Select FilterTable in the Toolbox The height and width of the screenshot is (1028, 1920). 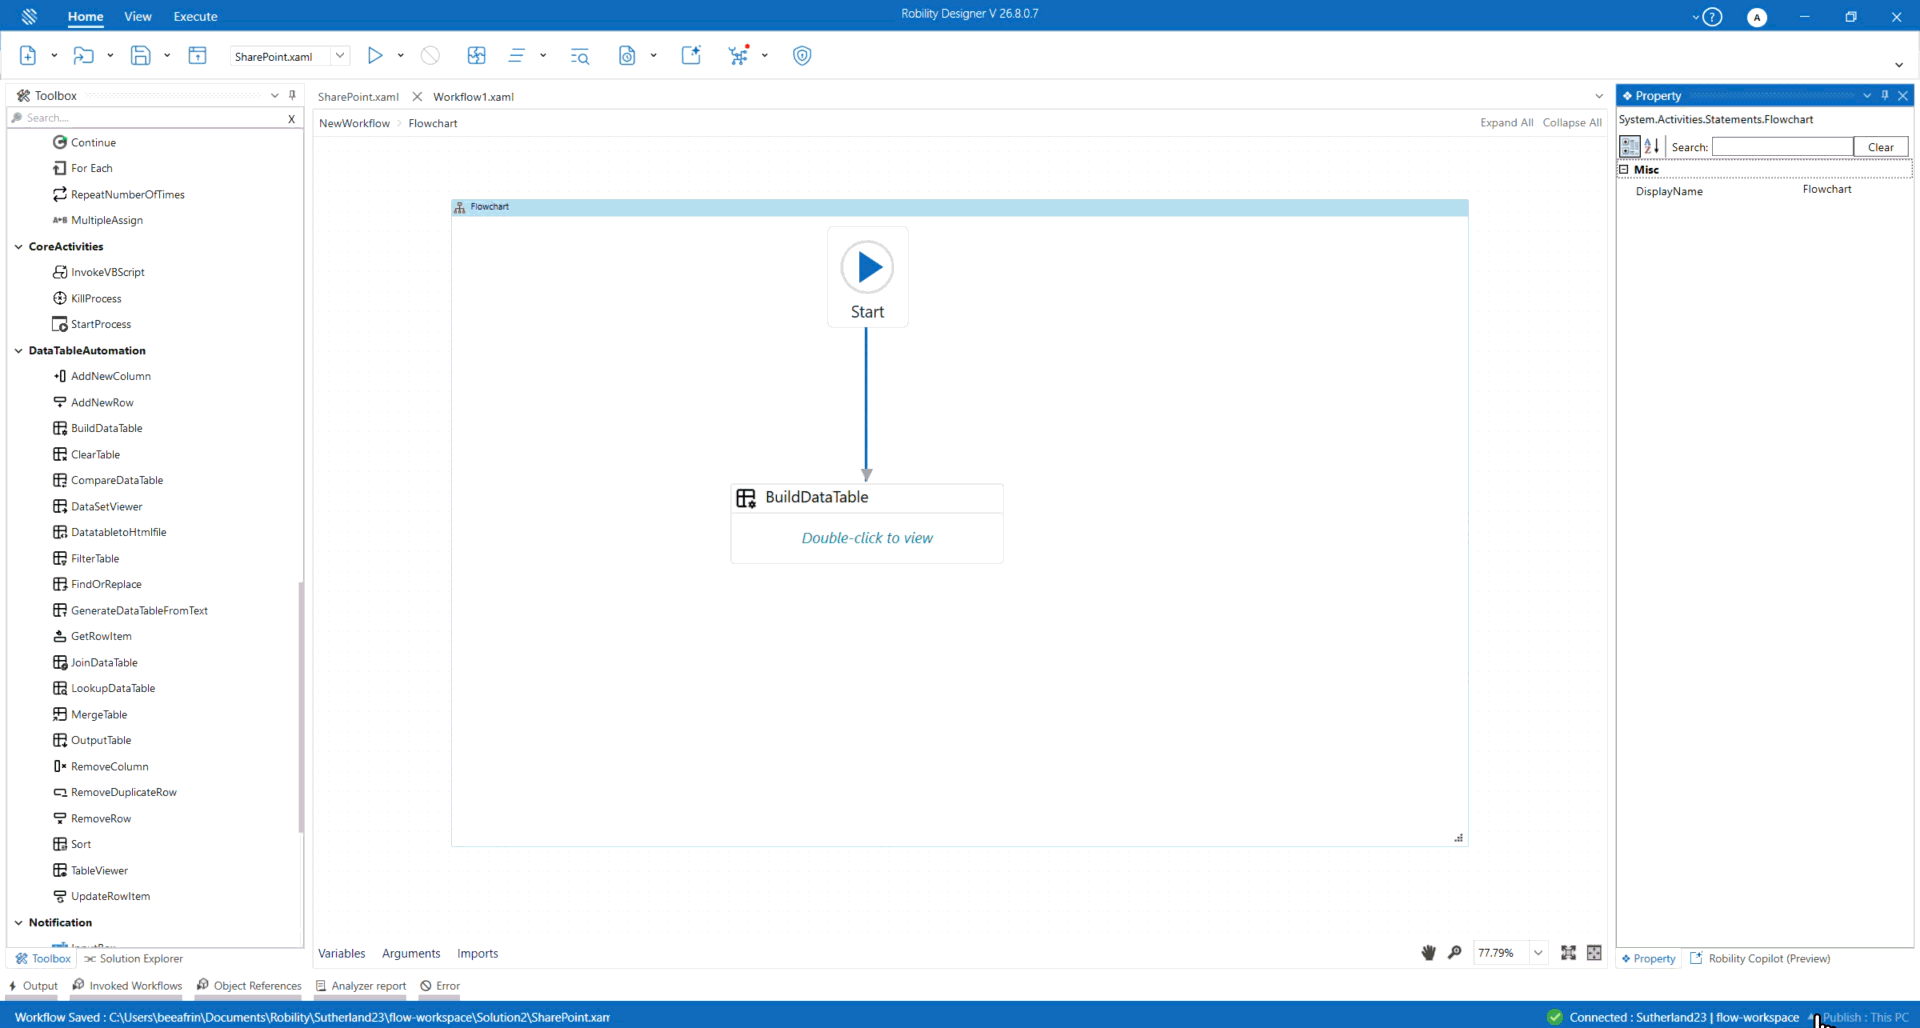[95, 559]
